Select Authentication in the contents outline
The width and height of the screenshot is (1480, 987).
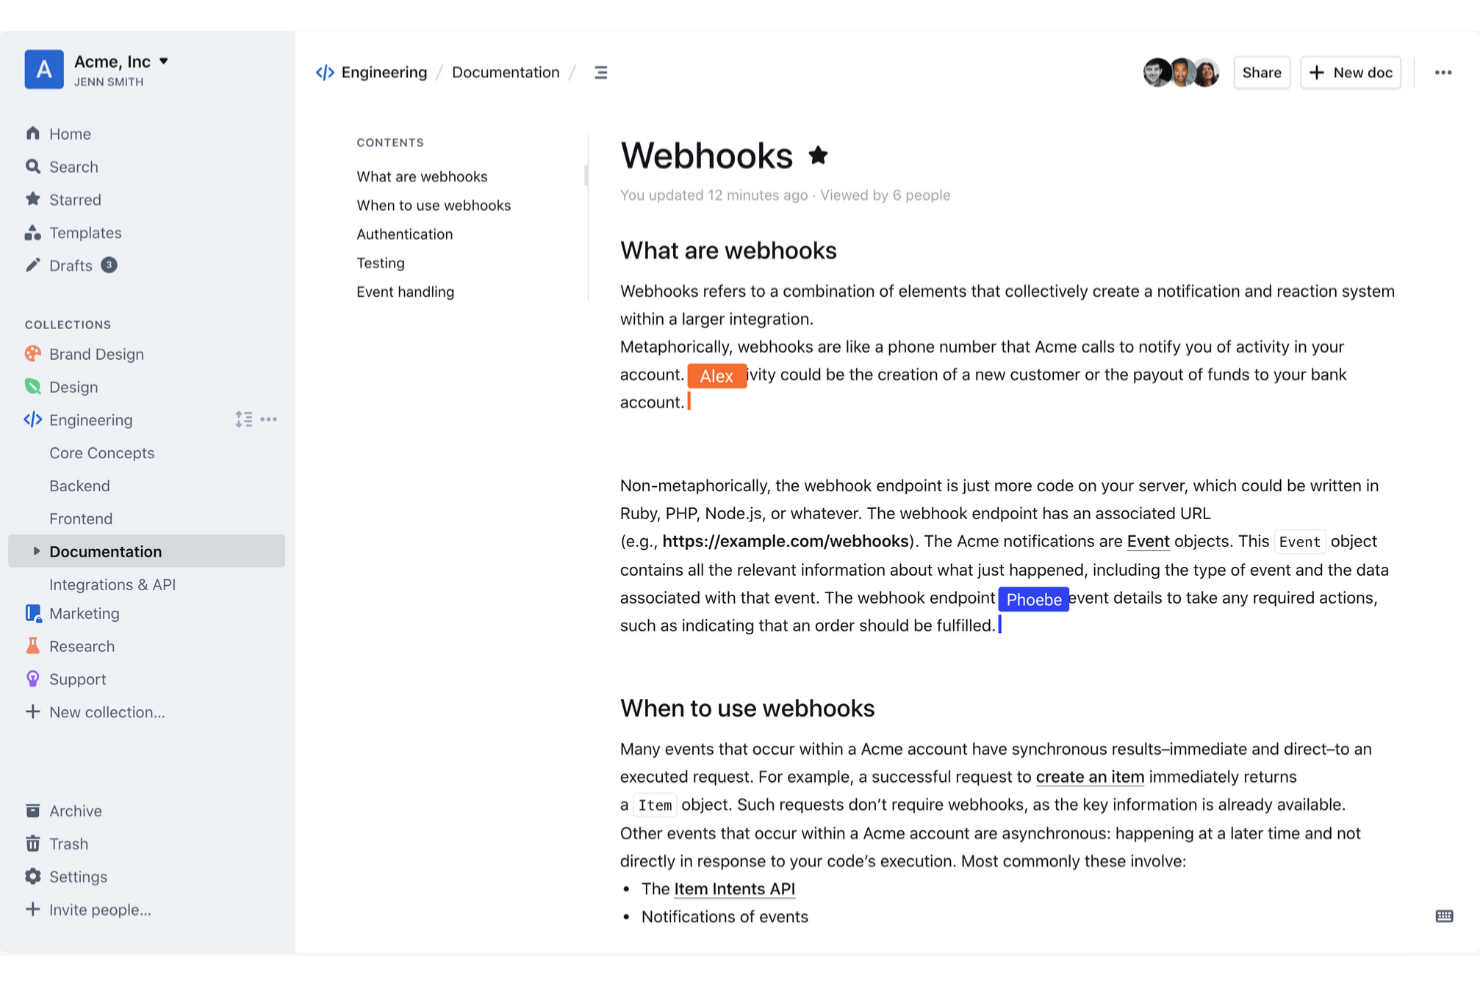point(404,233)
